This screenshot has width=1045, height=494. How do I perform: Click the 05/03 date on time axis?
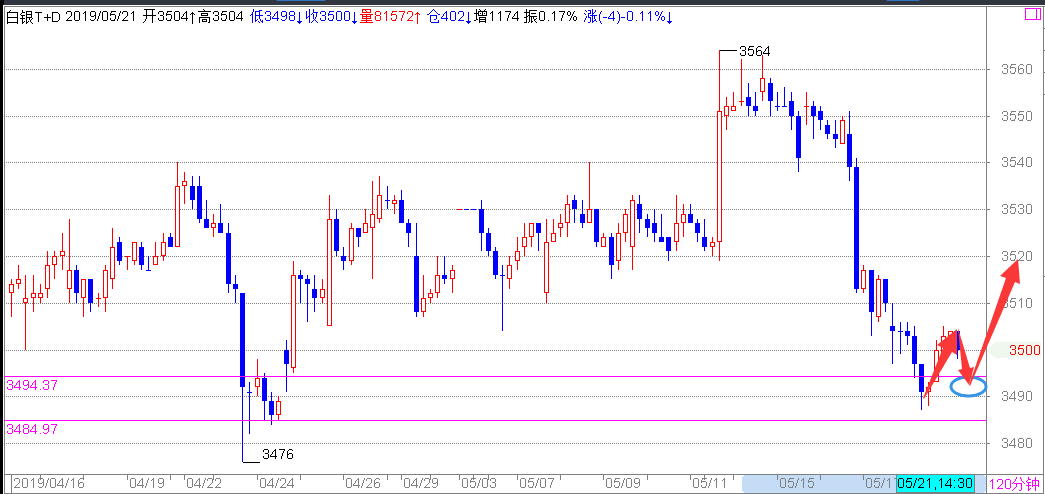(479, 483)
